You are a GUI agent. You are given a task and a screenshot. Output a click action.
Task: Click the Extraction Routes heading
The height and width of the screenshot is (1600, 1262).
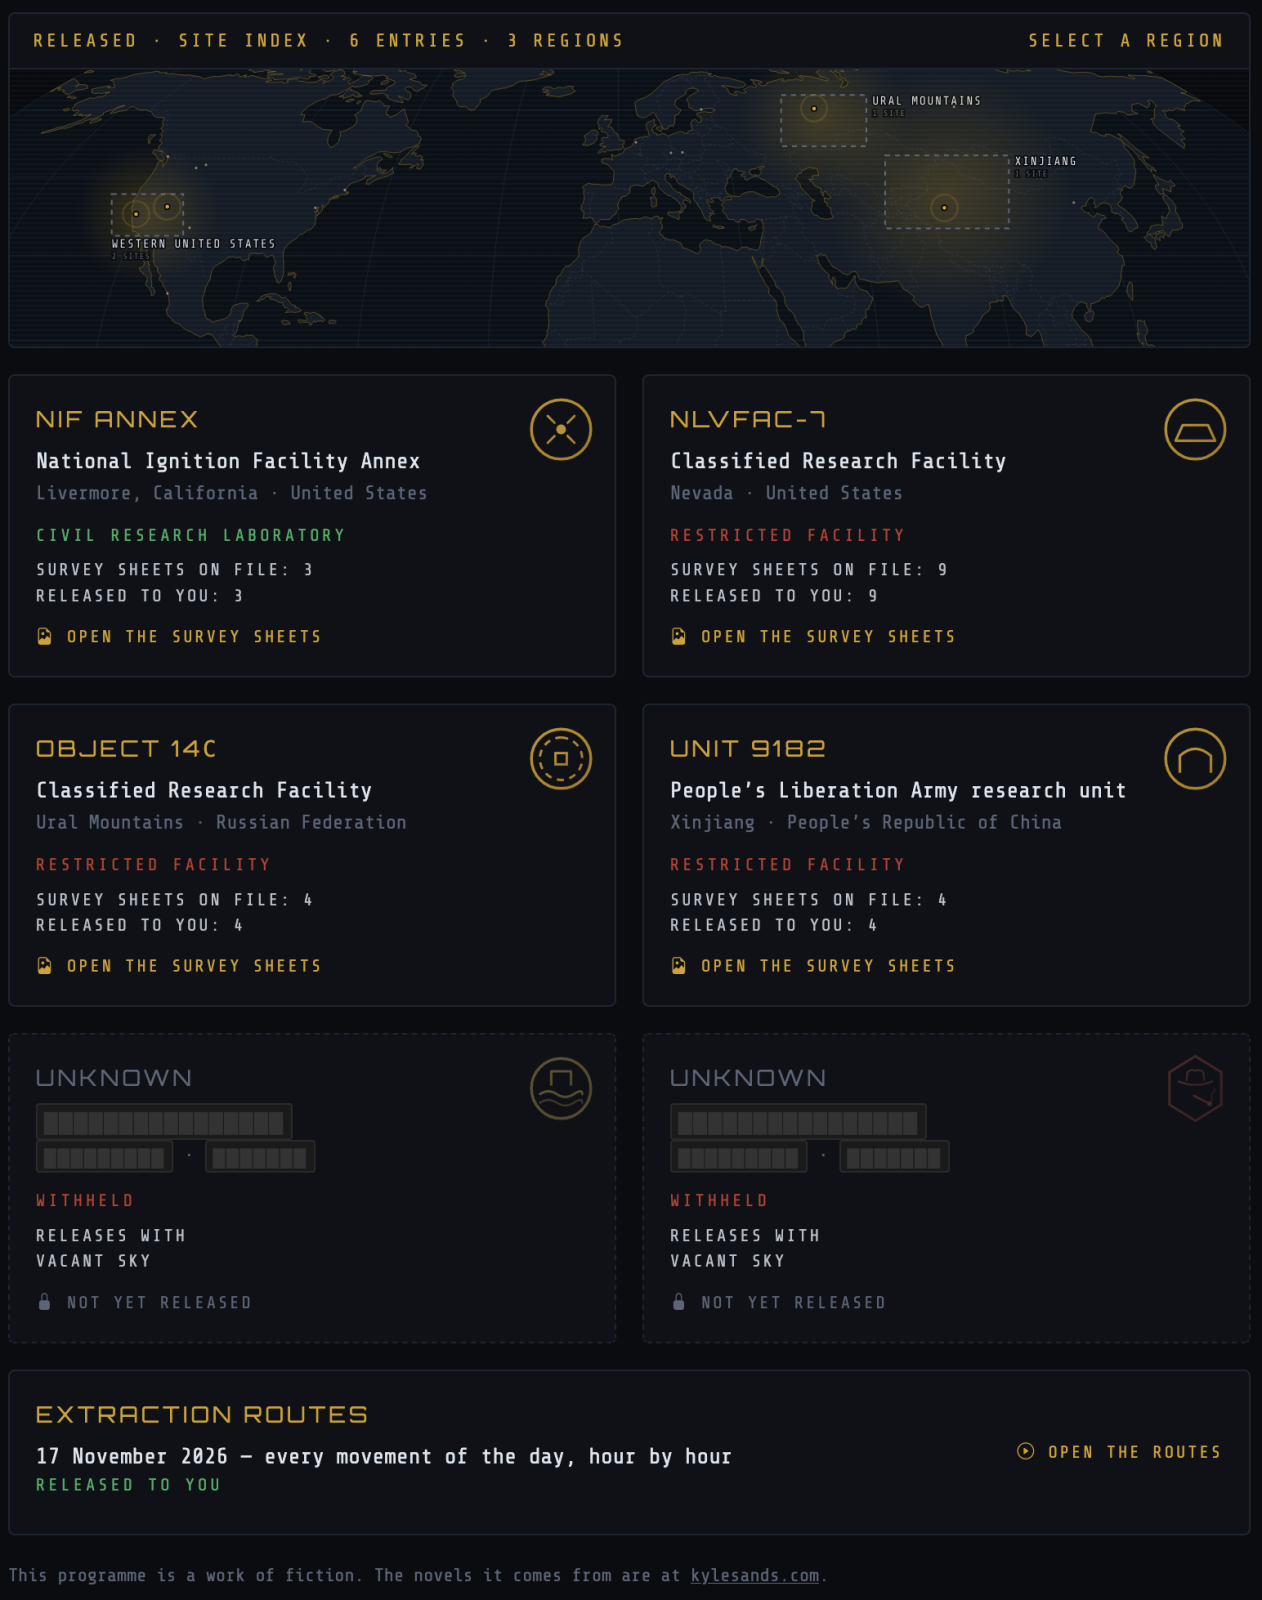(202, 1414)
